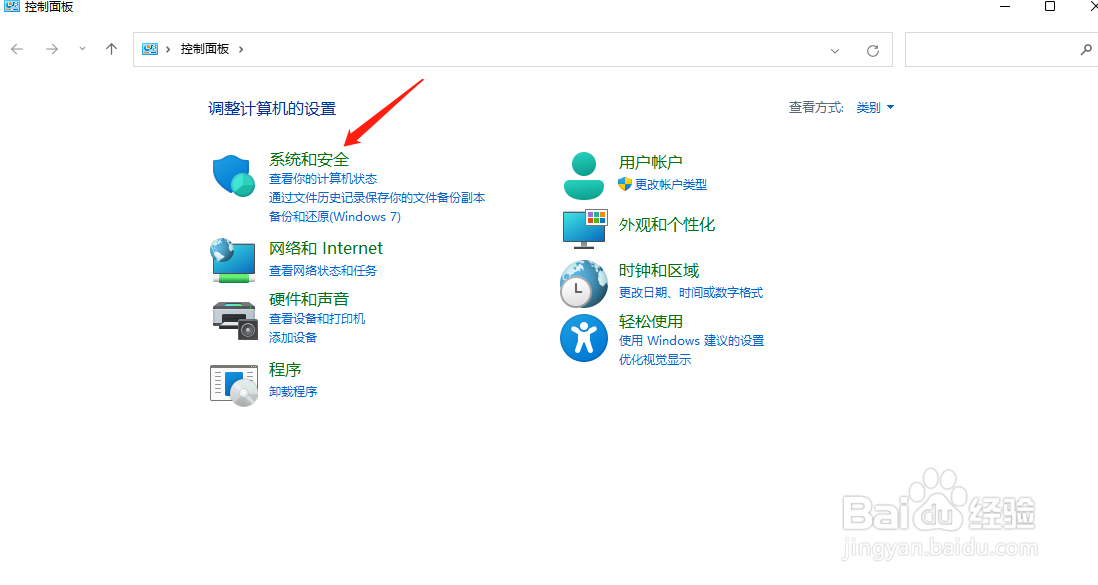Open 查看设备和打印机

[x=317, y=319]
